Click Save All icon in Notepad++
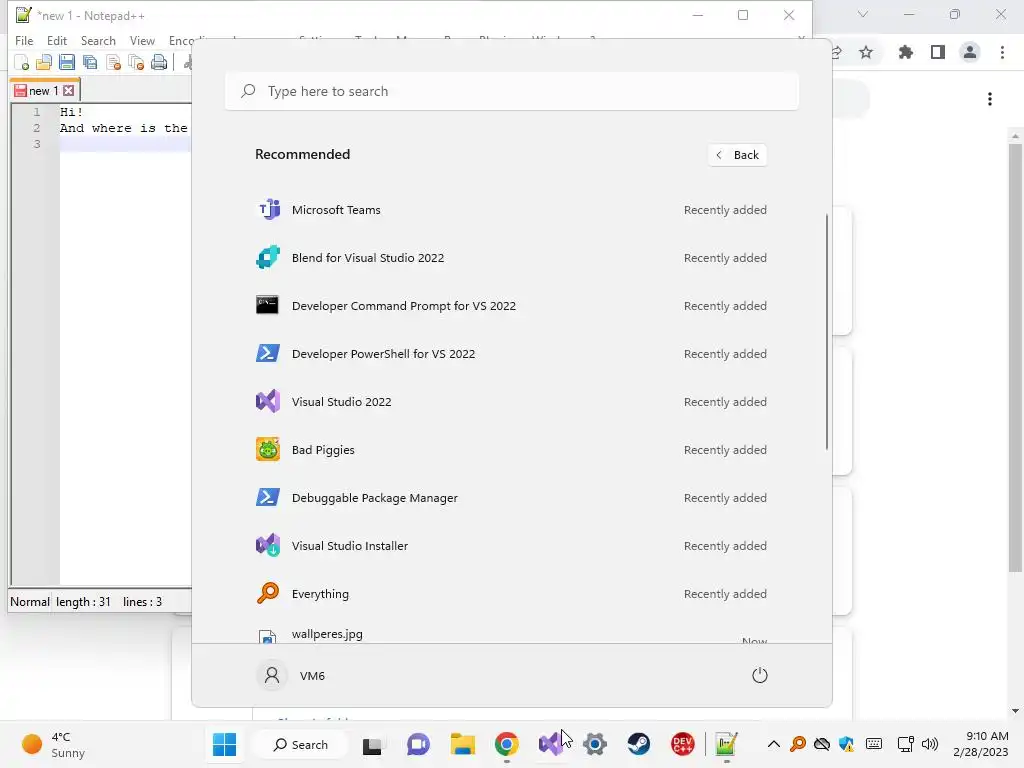 tap(90, 63)
